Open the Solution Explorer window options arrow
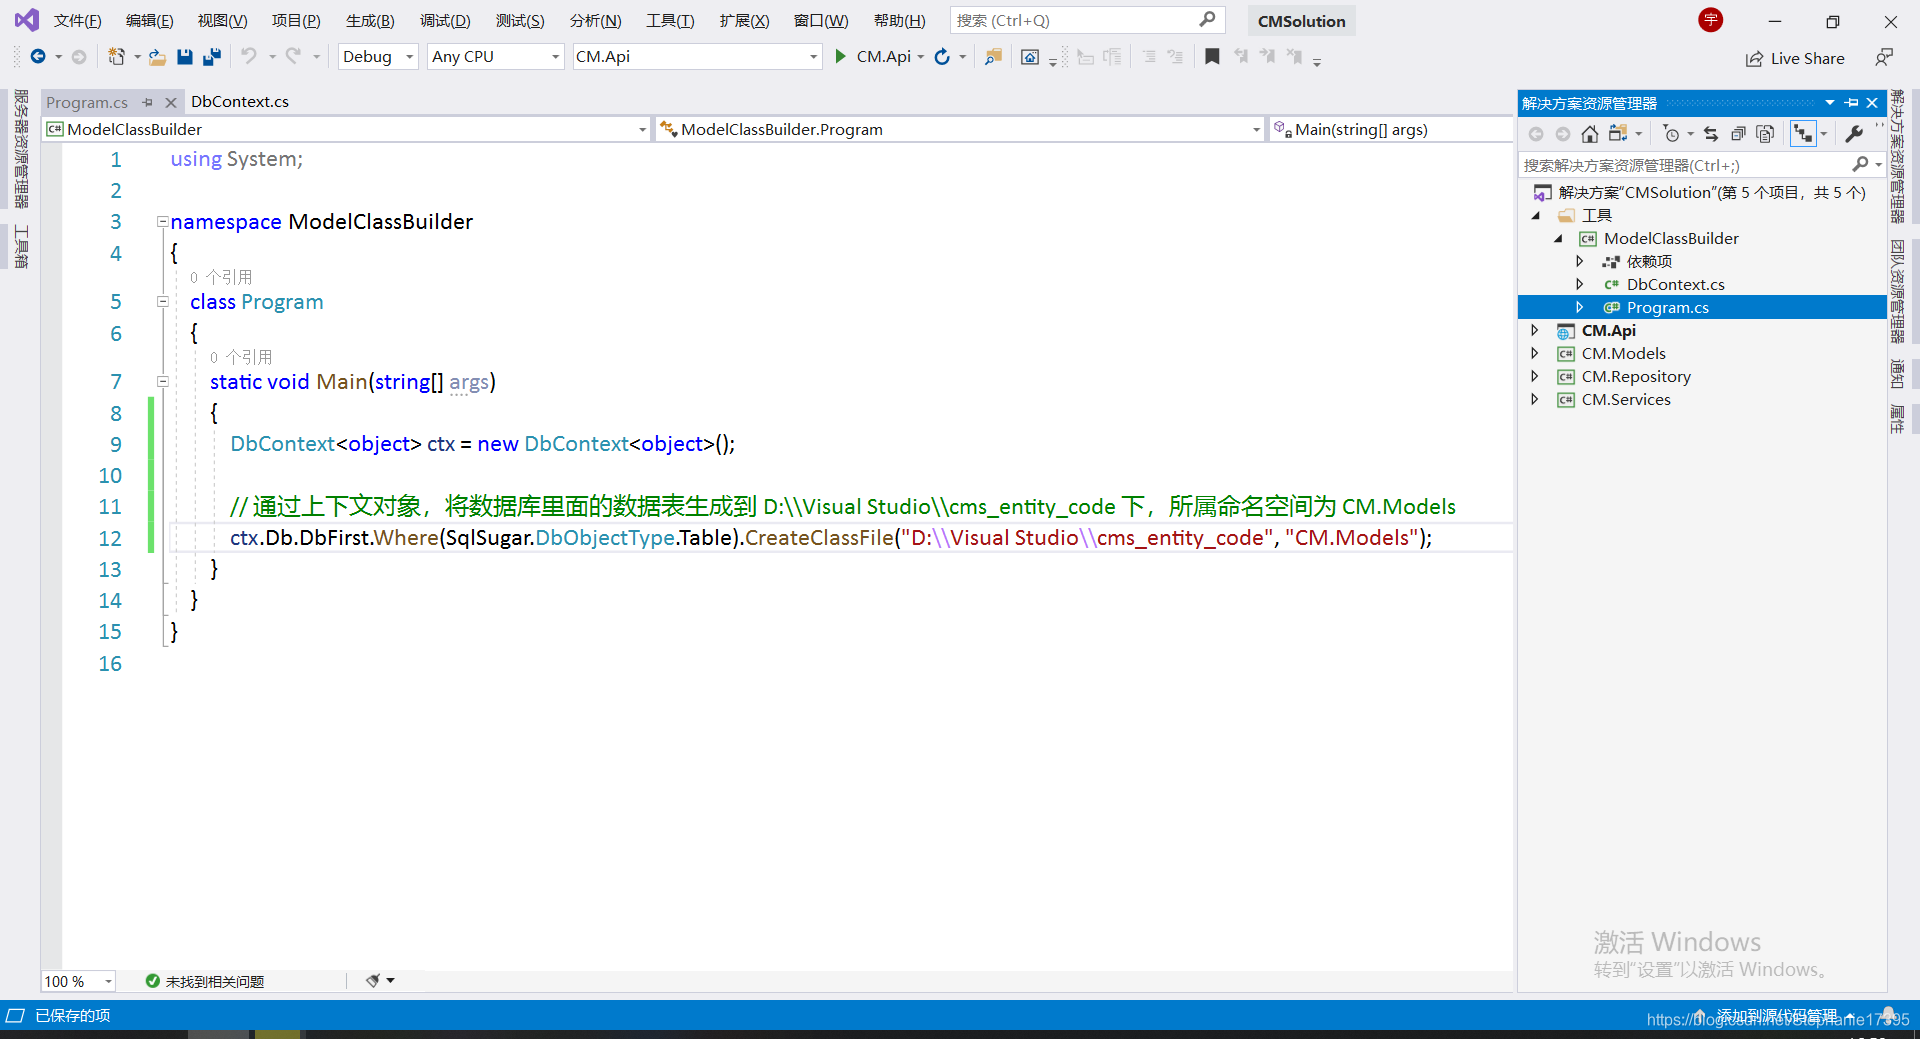The width and height of the screenshot is (1920, 1039). pyautogui.click(x=1829, y=103)
